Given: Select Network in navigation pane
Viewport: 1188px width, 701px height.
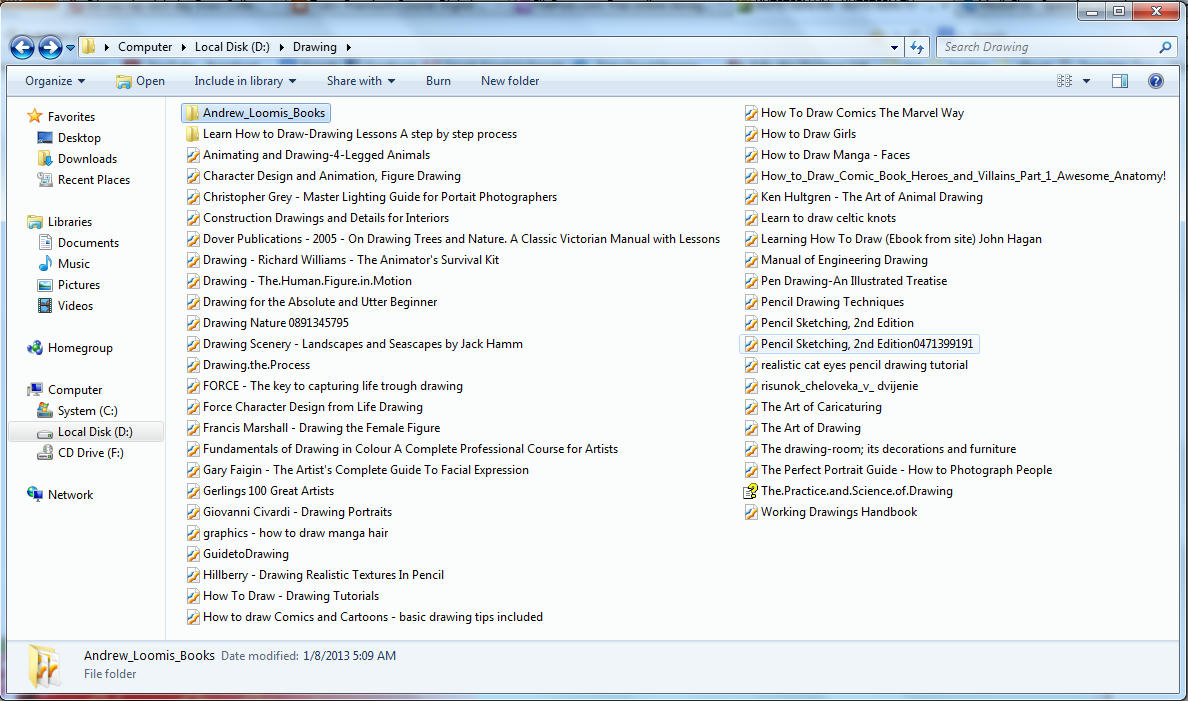Looking at the screenshot, I should point(61,495).
